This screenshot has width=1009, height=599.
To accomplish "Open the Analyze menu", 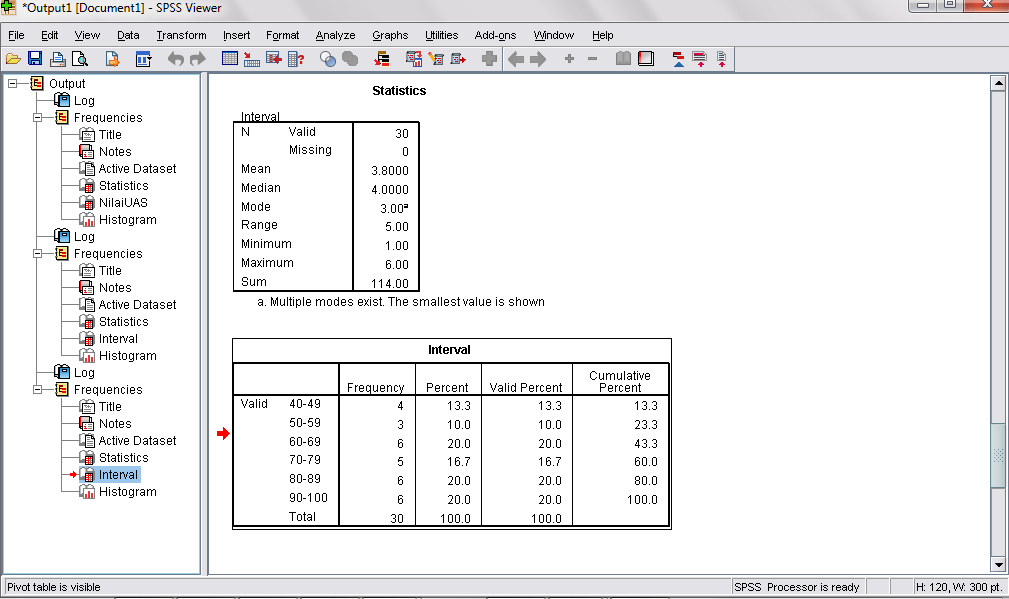I will click(x=335, y=35).
